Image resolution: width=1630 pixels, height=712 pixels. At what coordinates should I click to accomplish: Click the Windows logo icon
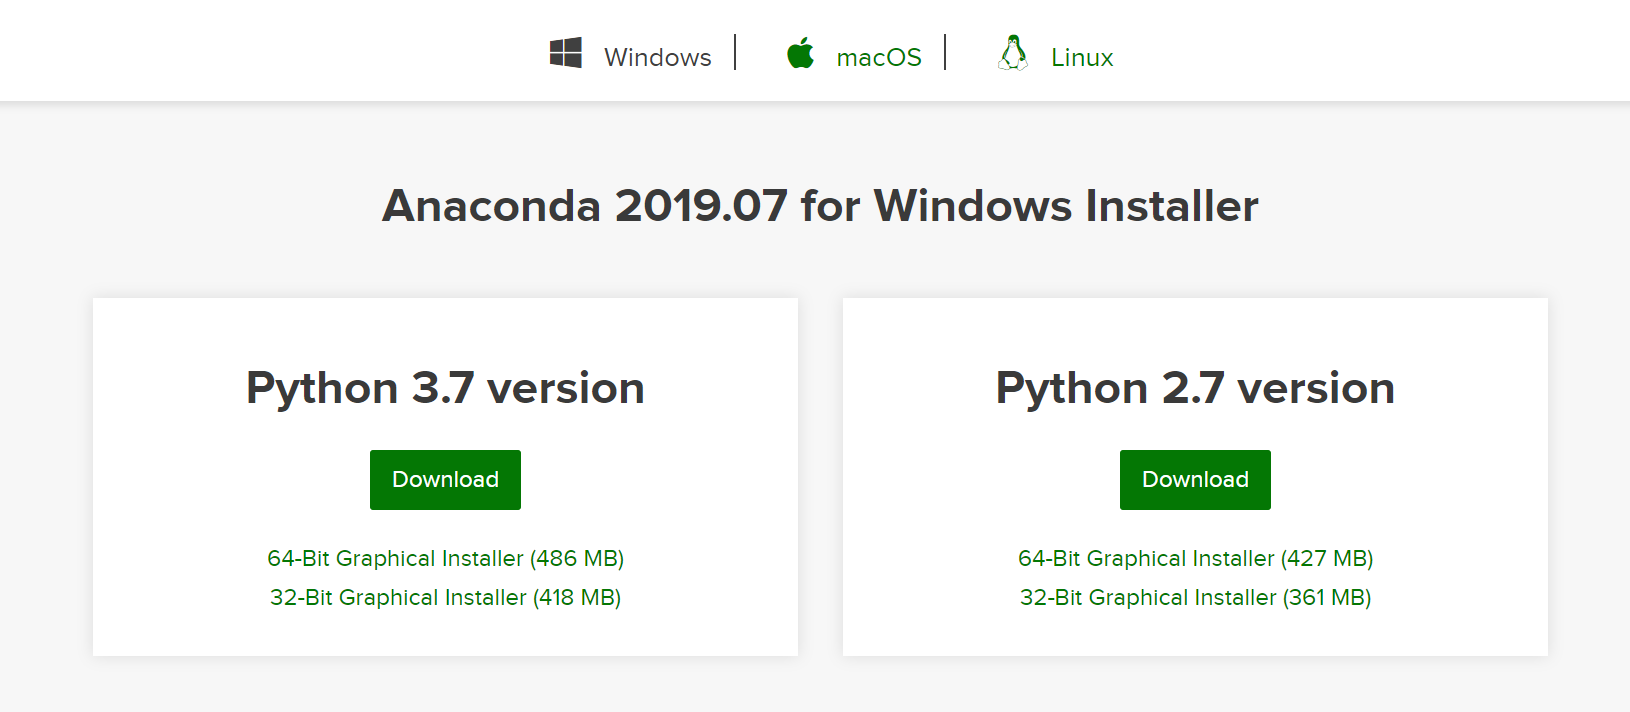pos(566,53)
